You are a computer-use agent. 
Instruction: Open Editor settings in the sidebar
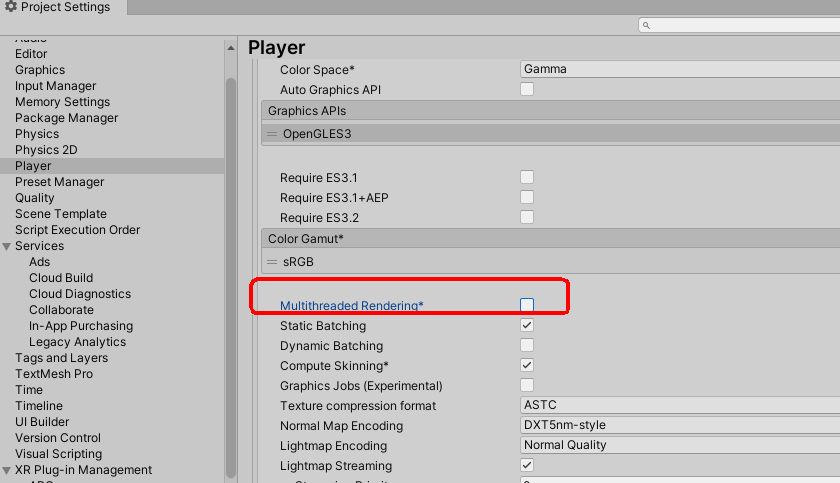[x=31, y=54]
